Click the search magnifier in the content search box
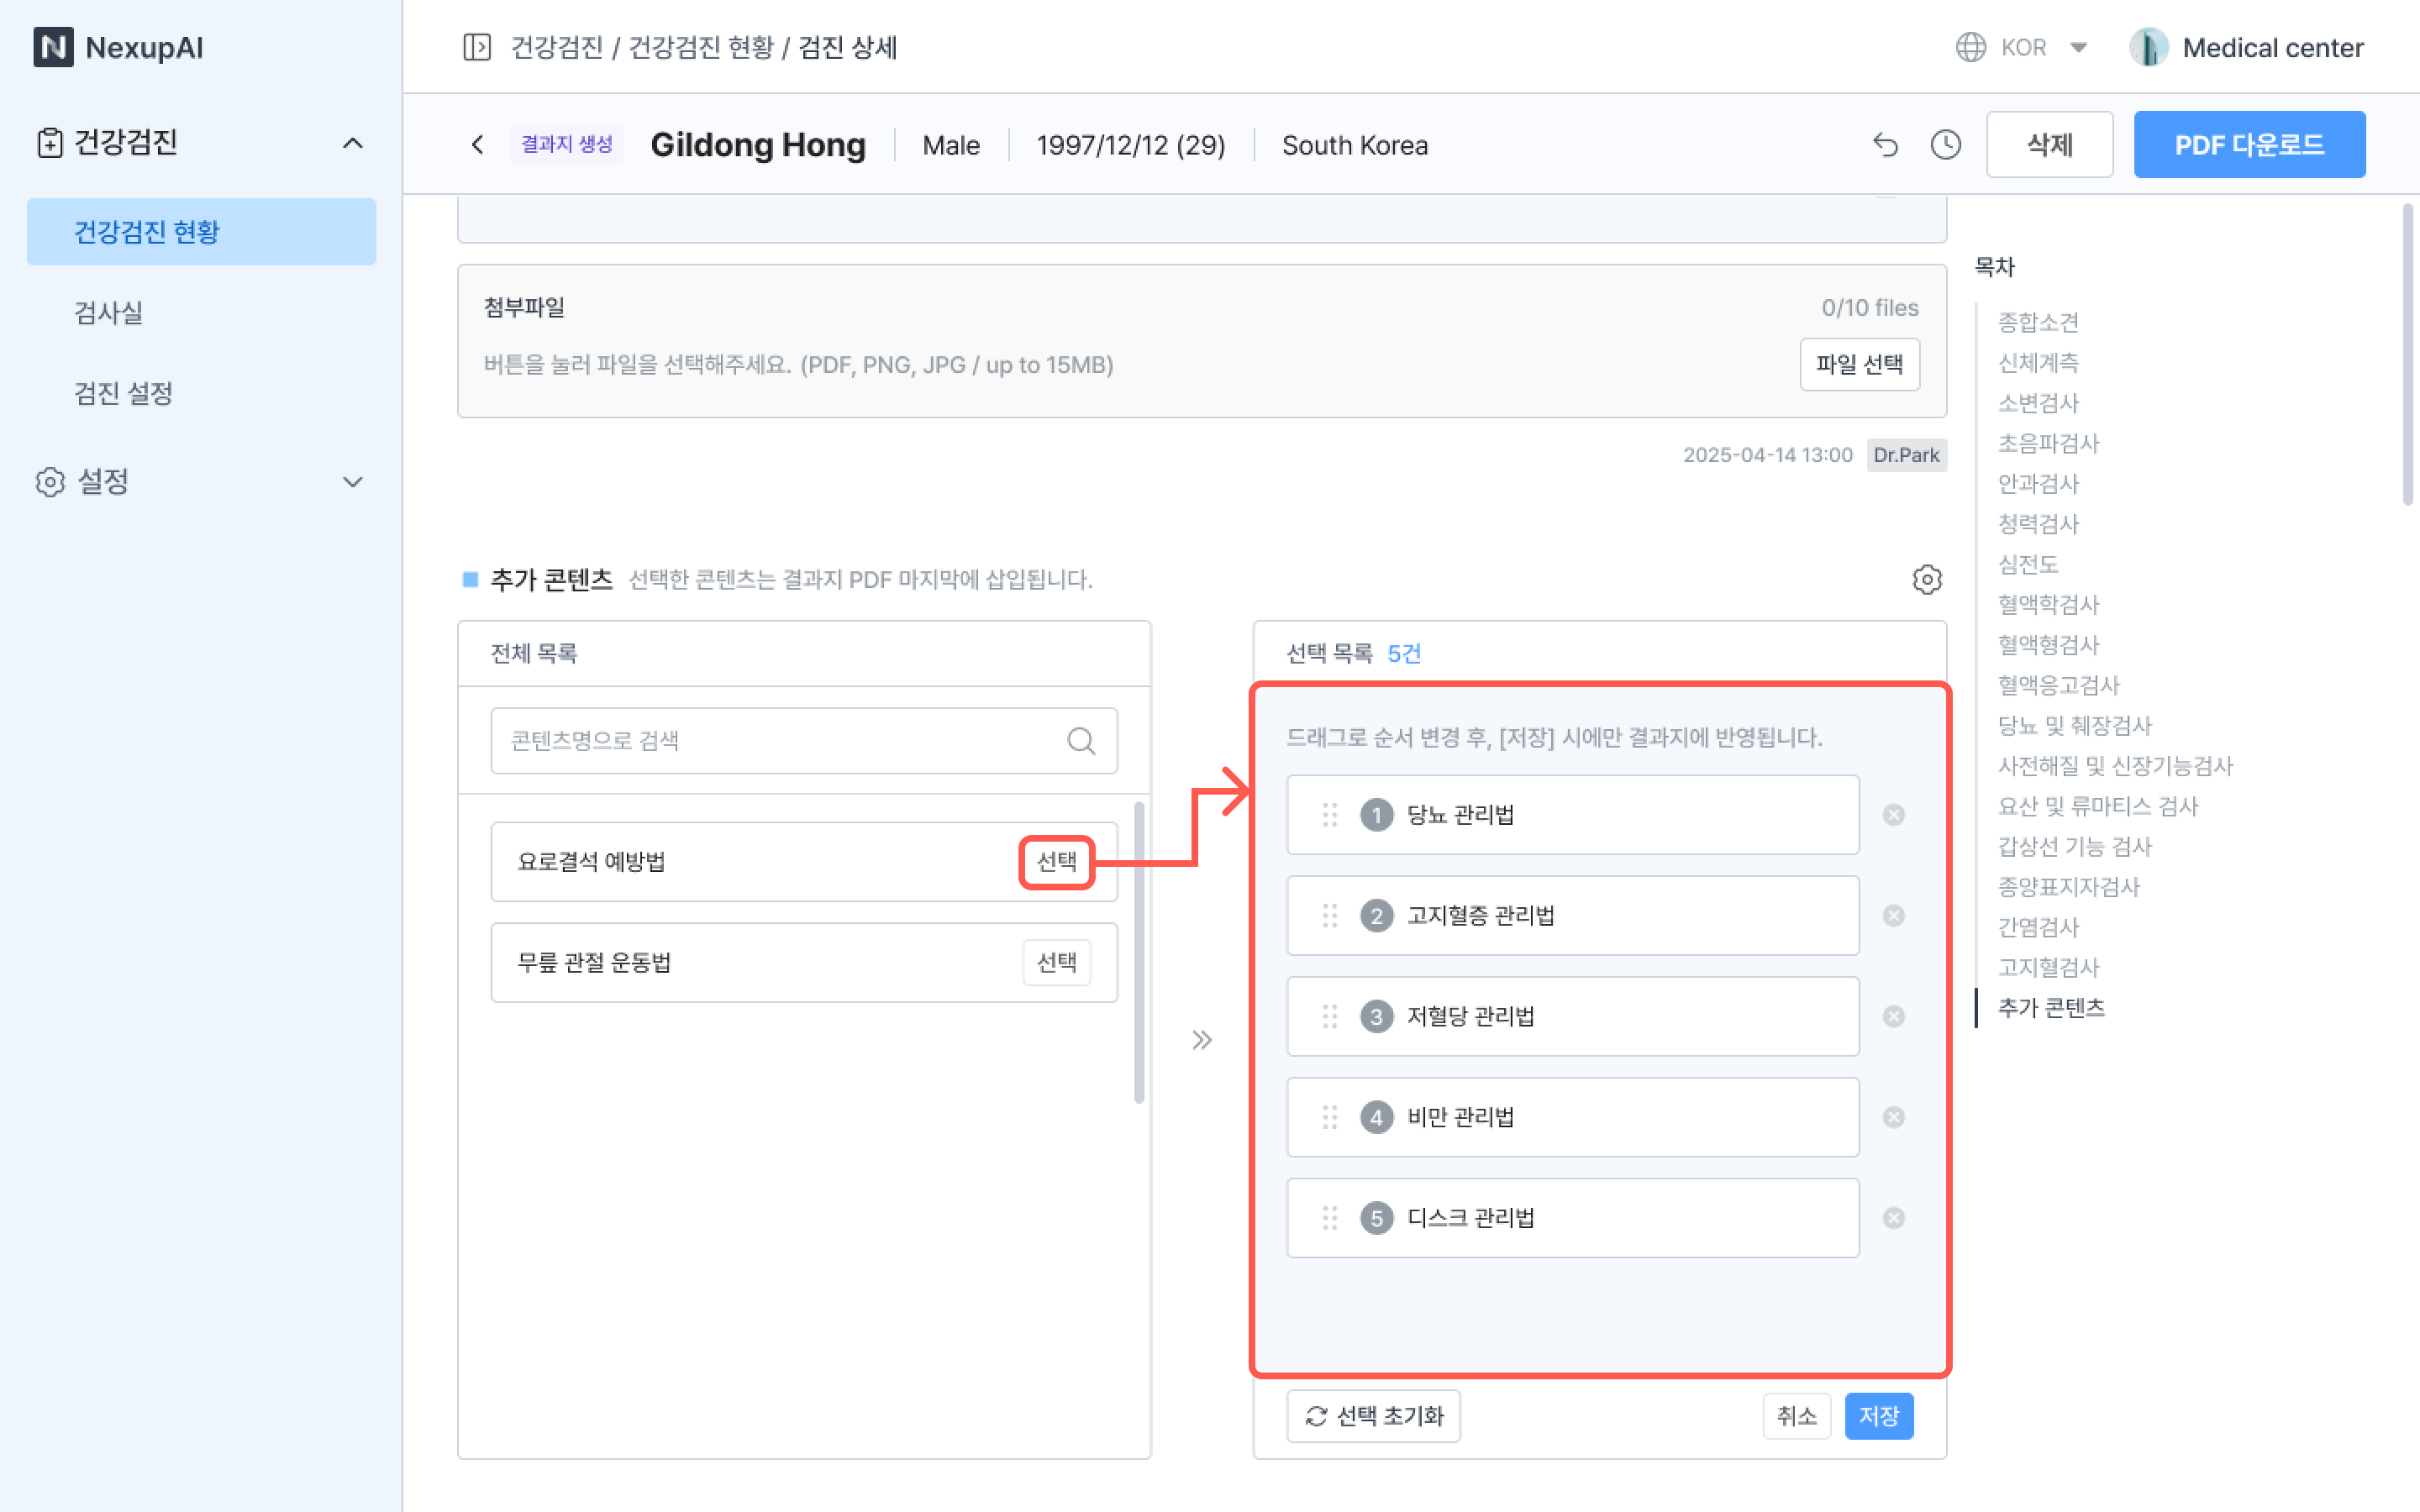The height and width of the screenshot is (1512, 2420). click(1081, 741)
